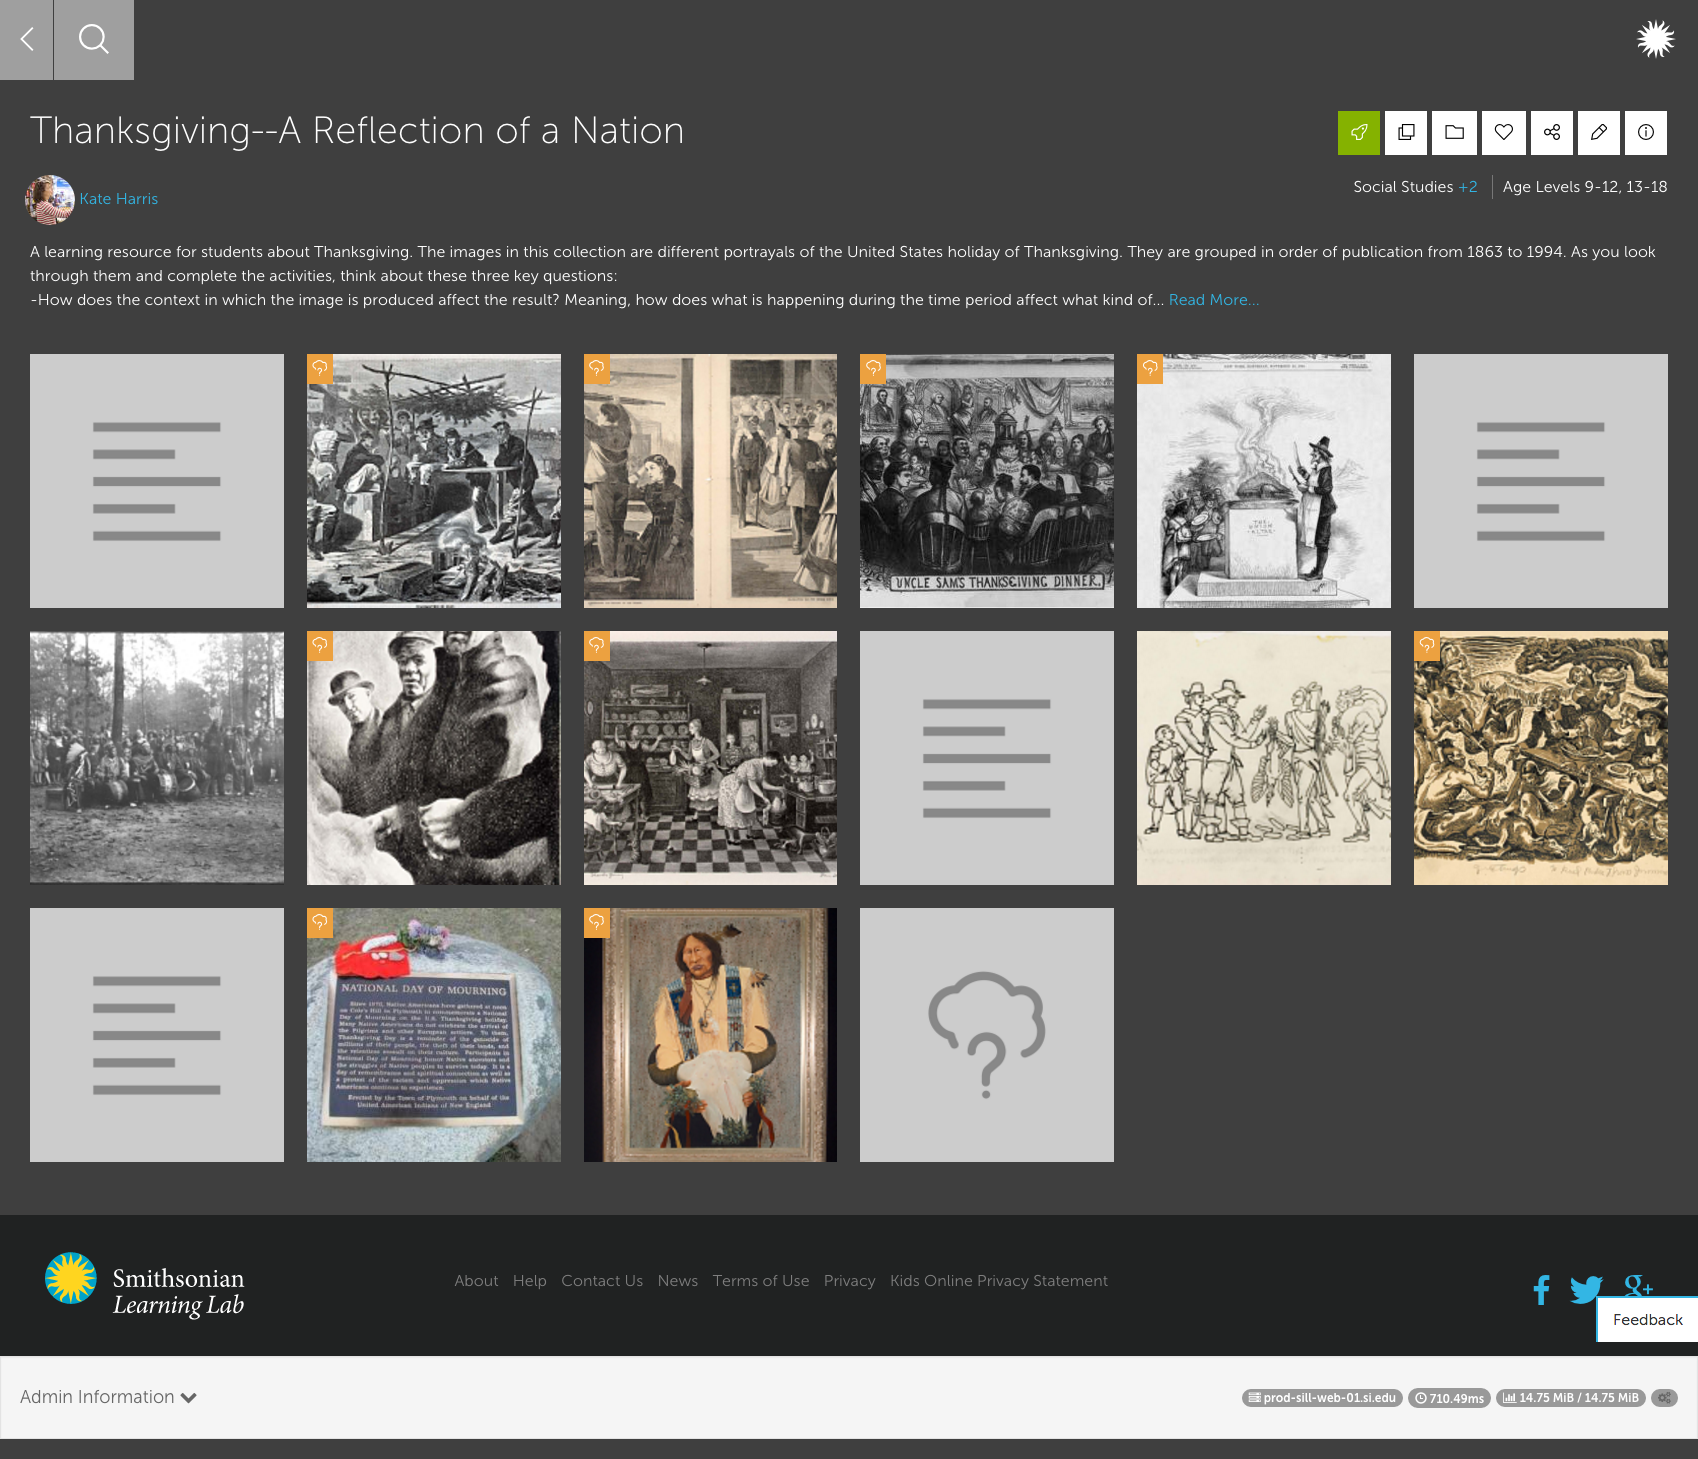The image size is (1698, 1459).
Task: Open the info icon
Action: tap(1645, 133)
